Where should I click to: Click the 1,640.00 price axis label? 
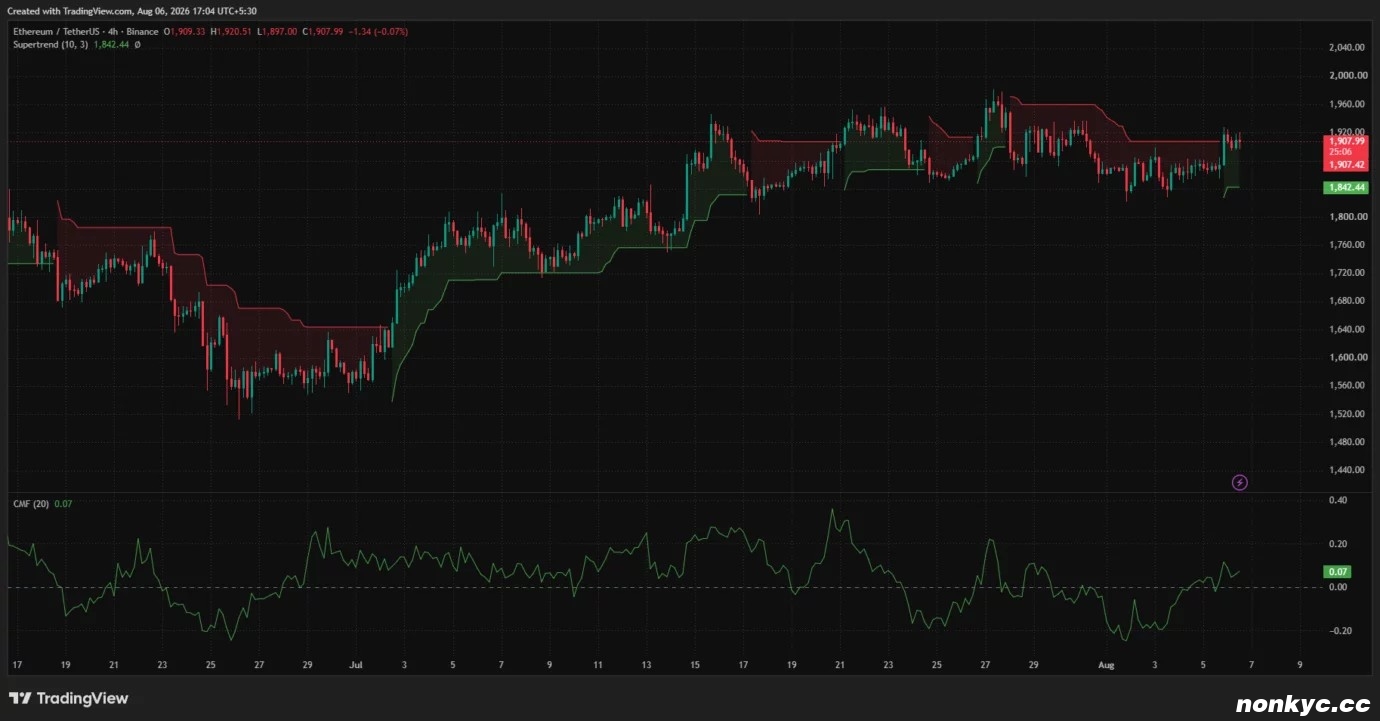point(1345,329)
